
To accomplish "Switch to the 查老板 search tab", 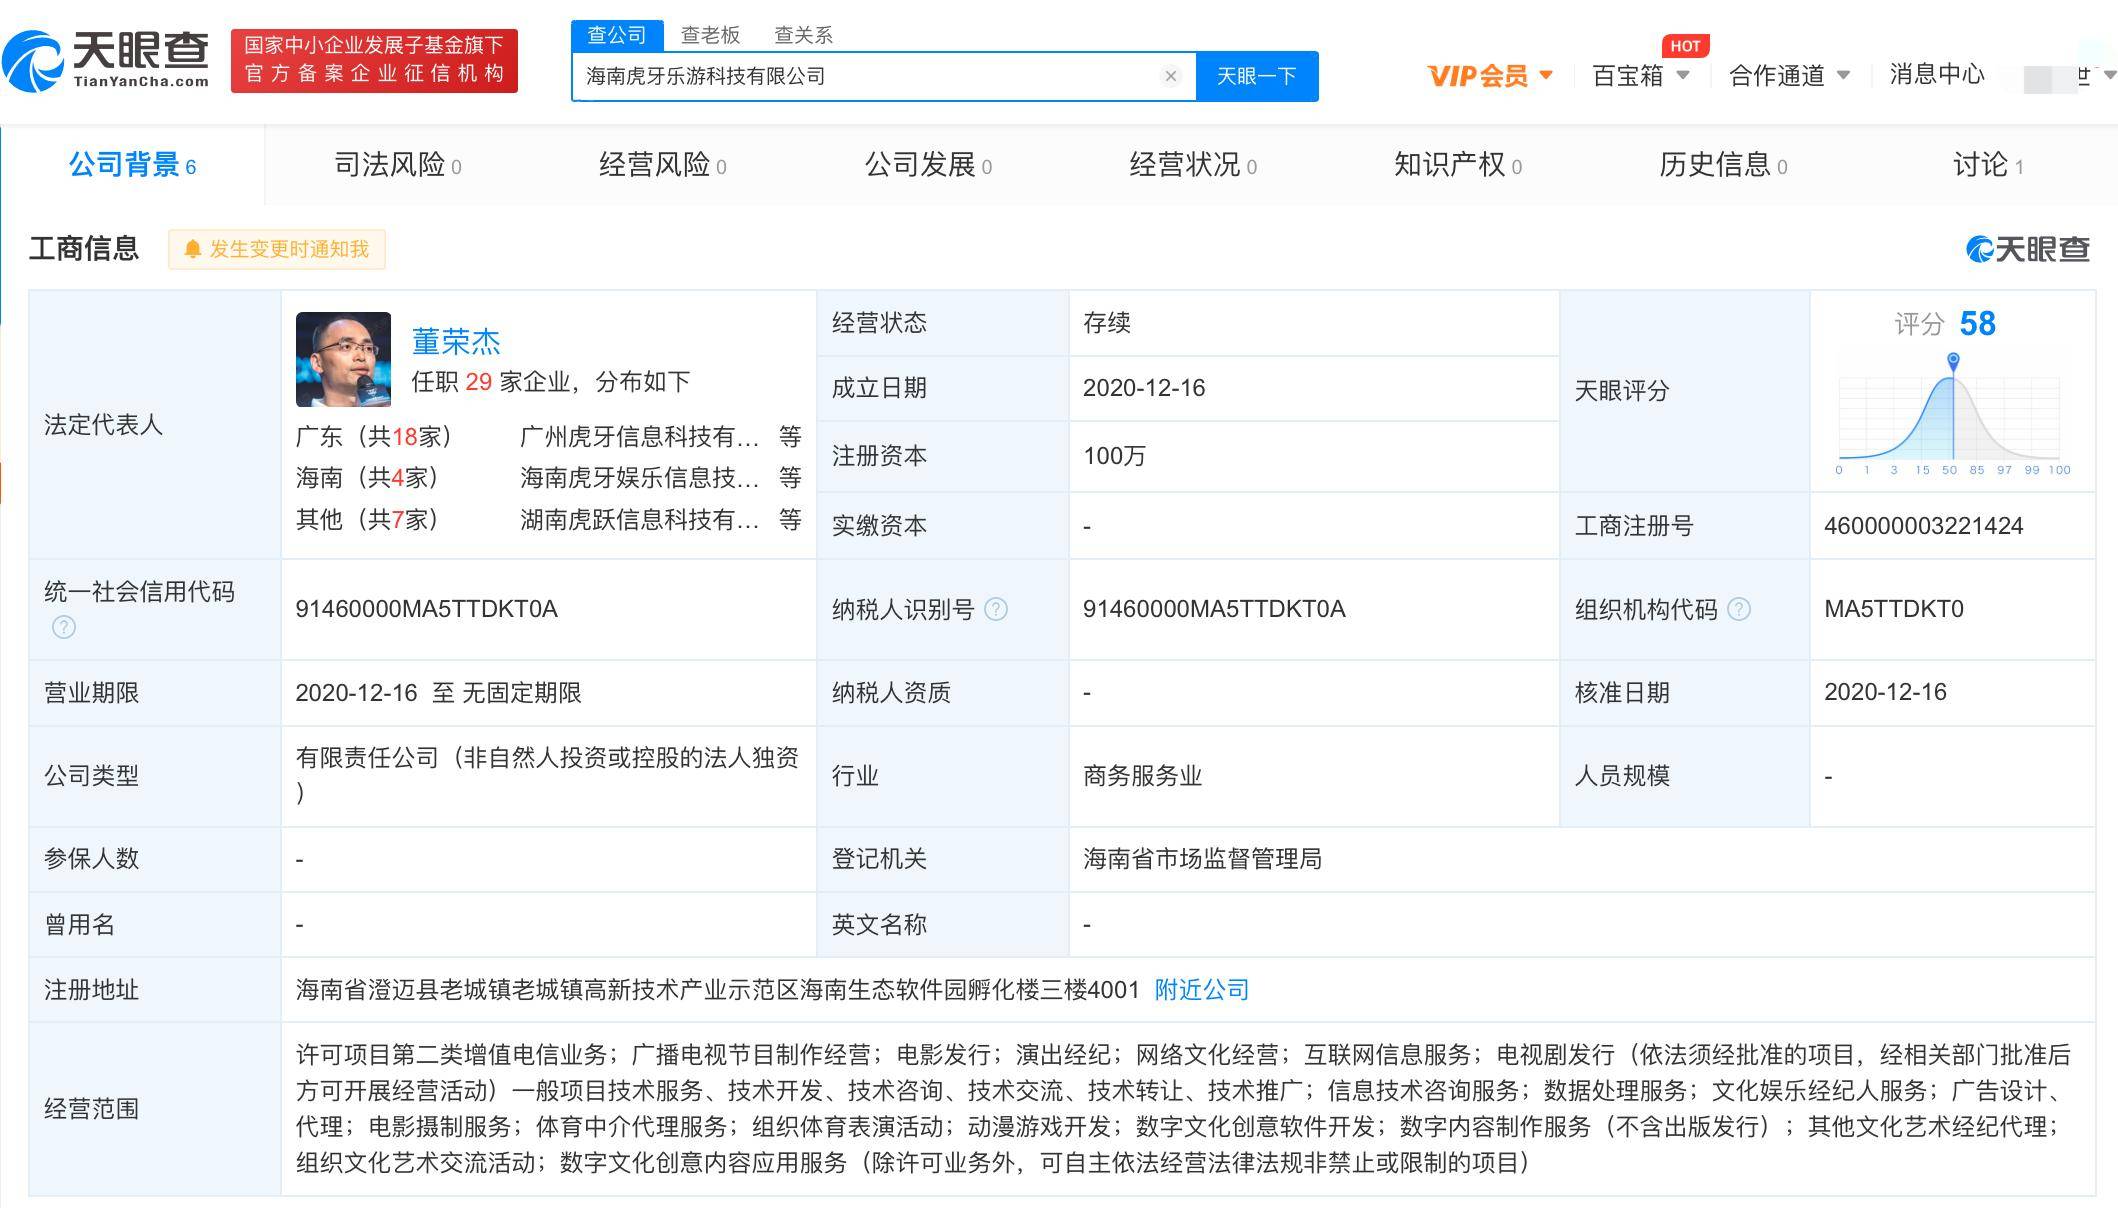I will click(710, 35).
